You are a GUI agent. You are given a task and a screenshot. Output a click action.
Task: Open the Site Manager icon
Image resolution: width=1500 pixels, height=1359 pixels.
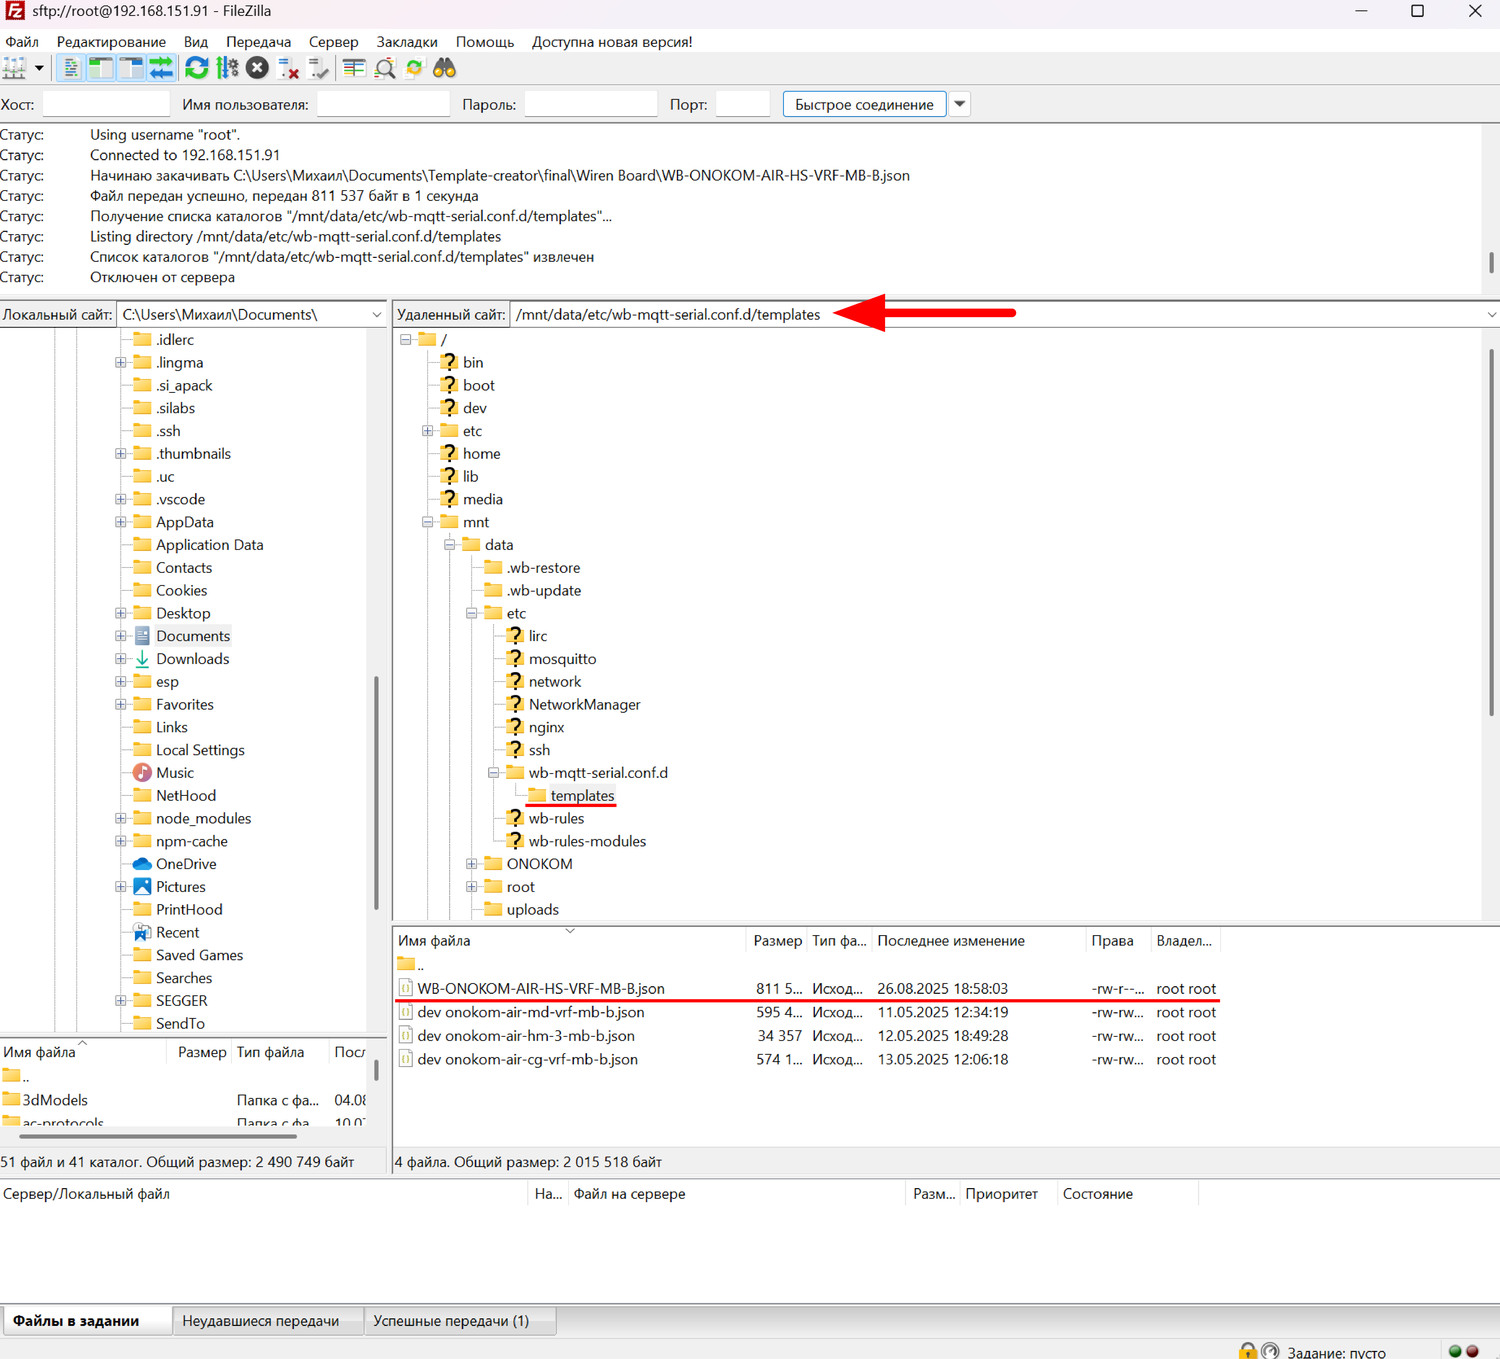14,68
